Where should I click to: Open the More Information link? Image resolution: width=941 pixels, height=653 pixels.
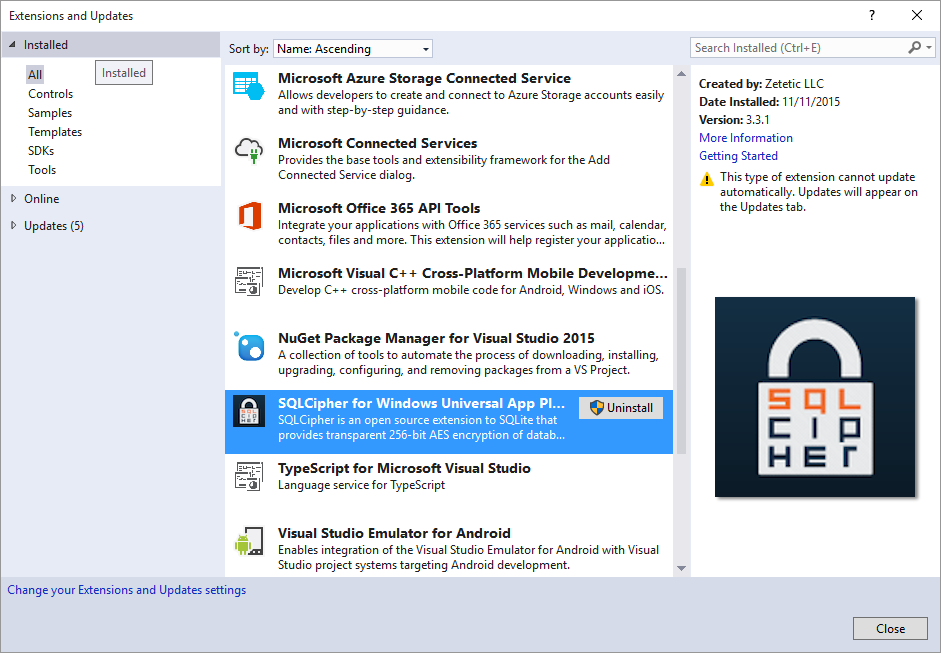745,137
